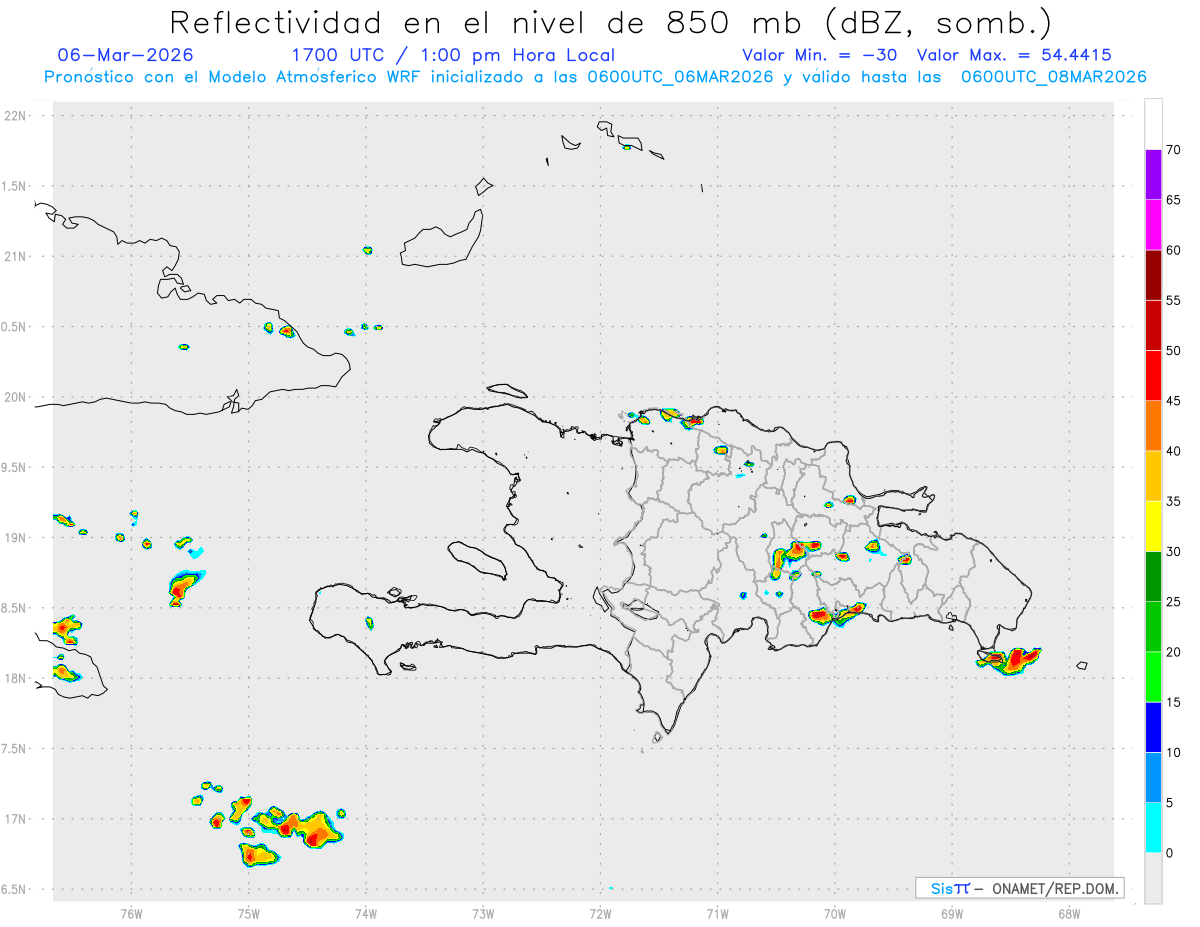
Task: Click the '1700 UTC / 1:00 pm Hora Local' text
Action: (453, 55)
